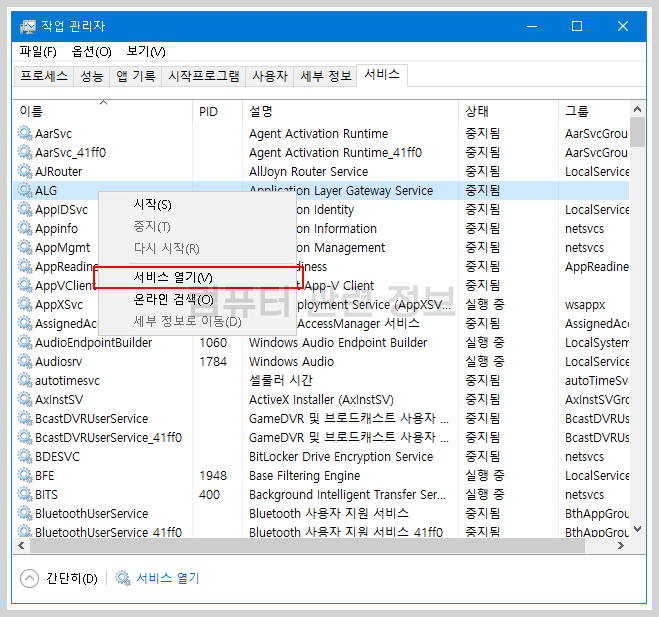Viewport: 659px width, 617px height.
Task: Select BitLocker Drive Encryption Service text
Action: pos(341,457)
